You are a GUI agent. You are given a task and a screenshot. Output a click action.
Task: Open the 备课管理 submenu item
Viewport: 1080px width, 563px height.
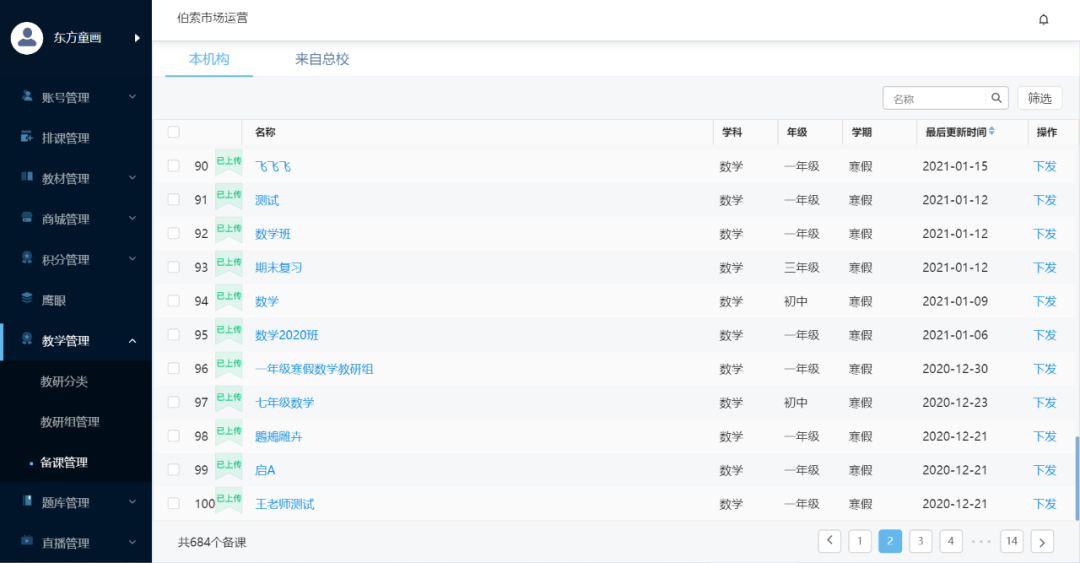tap(64, 462)
